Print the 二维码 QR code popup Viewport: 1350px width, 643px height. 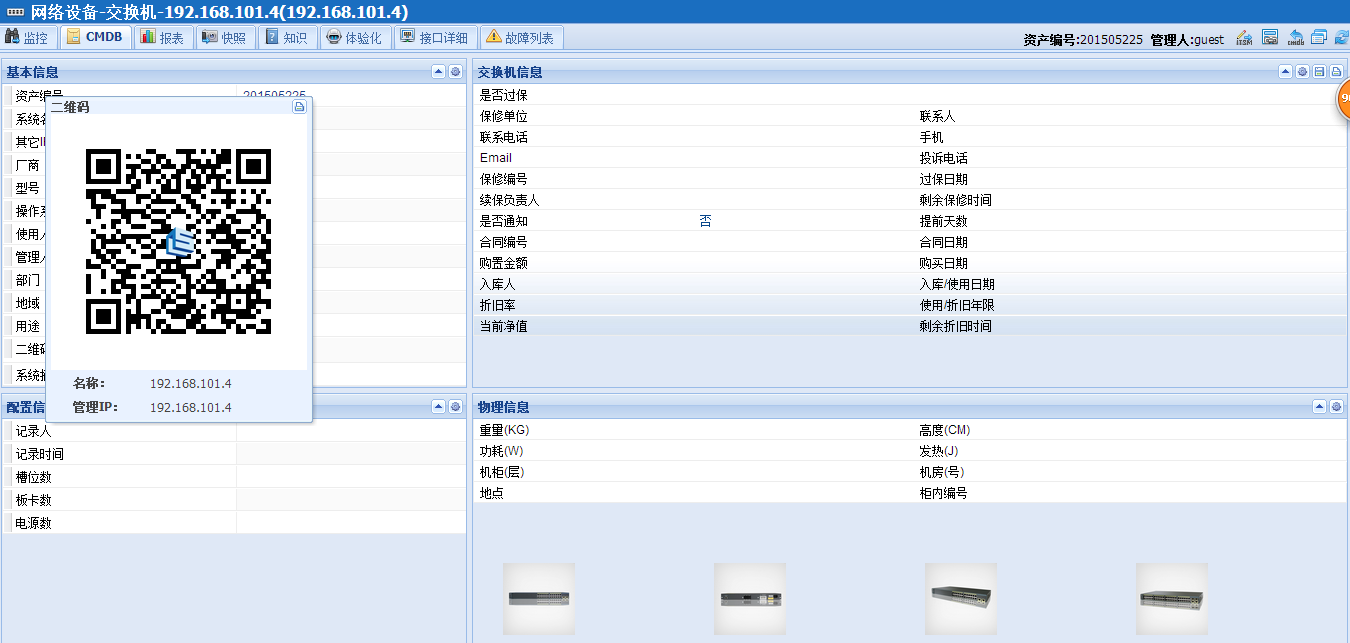point(299,106)
